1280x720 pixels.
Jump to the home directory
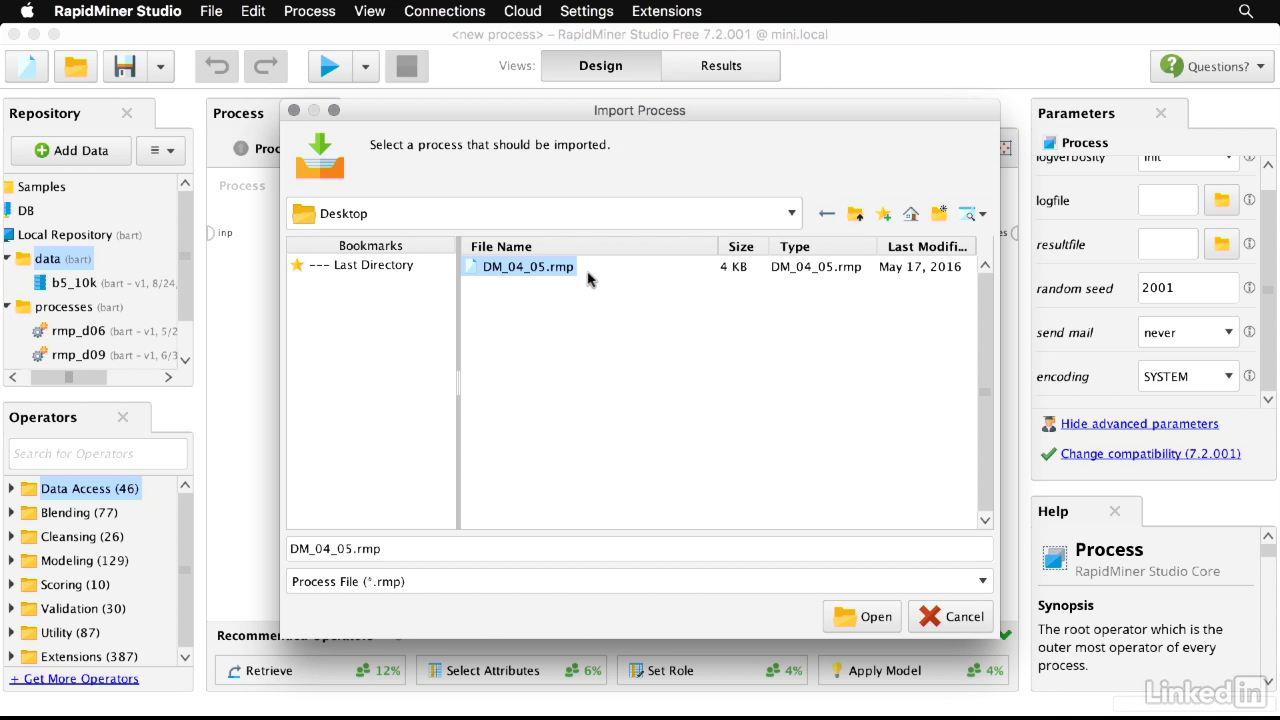pos(911,214)
